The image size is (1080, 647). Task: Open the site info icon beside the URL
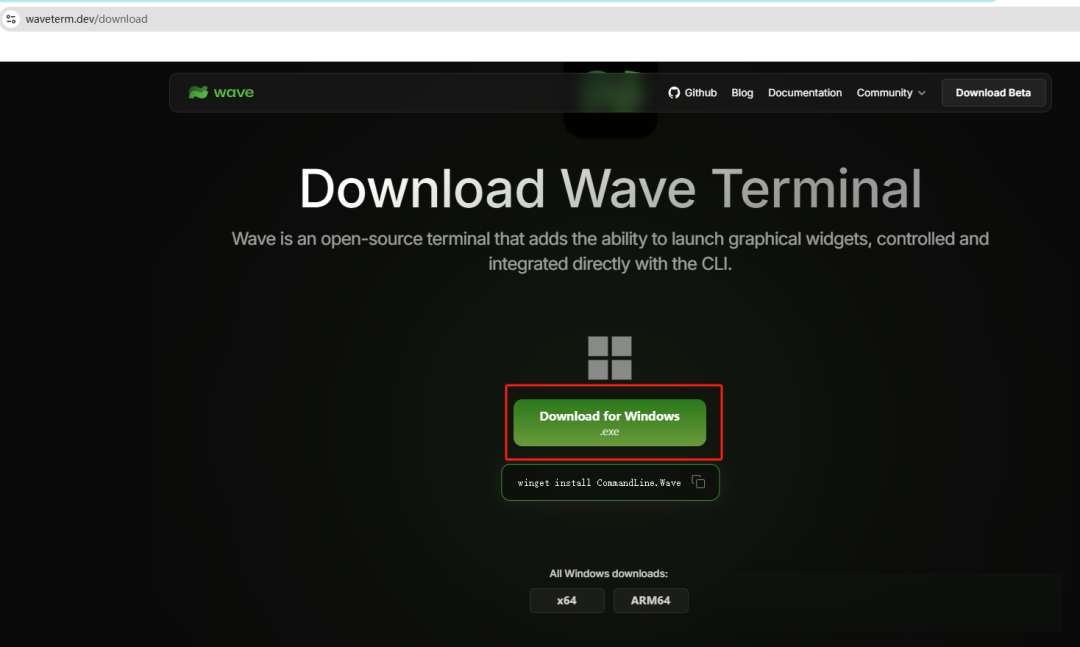point(11,19)
